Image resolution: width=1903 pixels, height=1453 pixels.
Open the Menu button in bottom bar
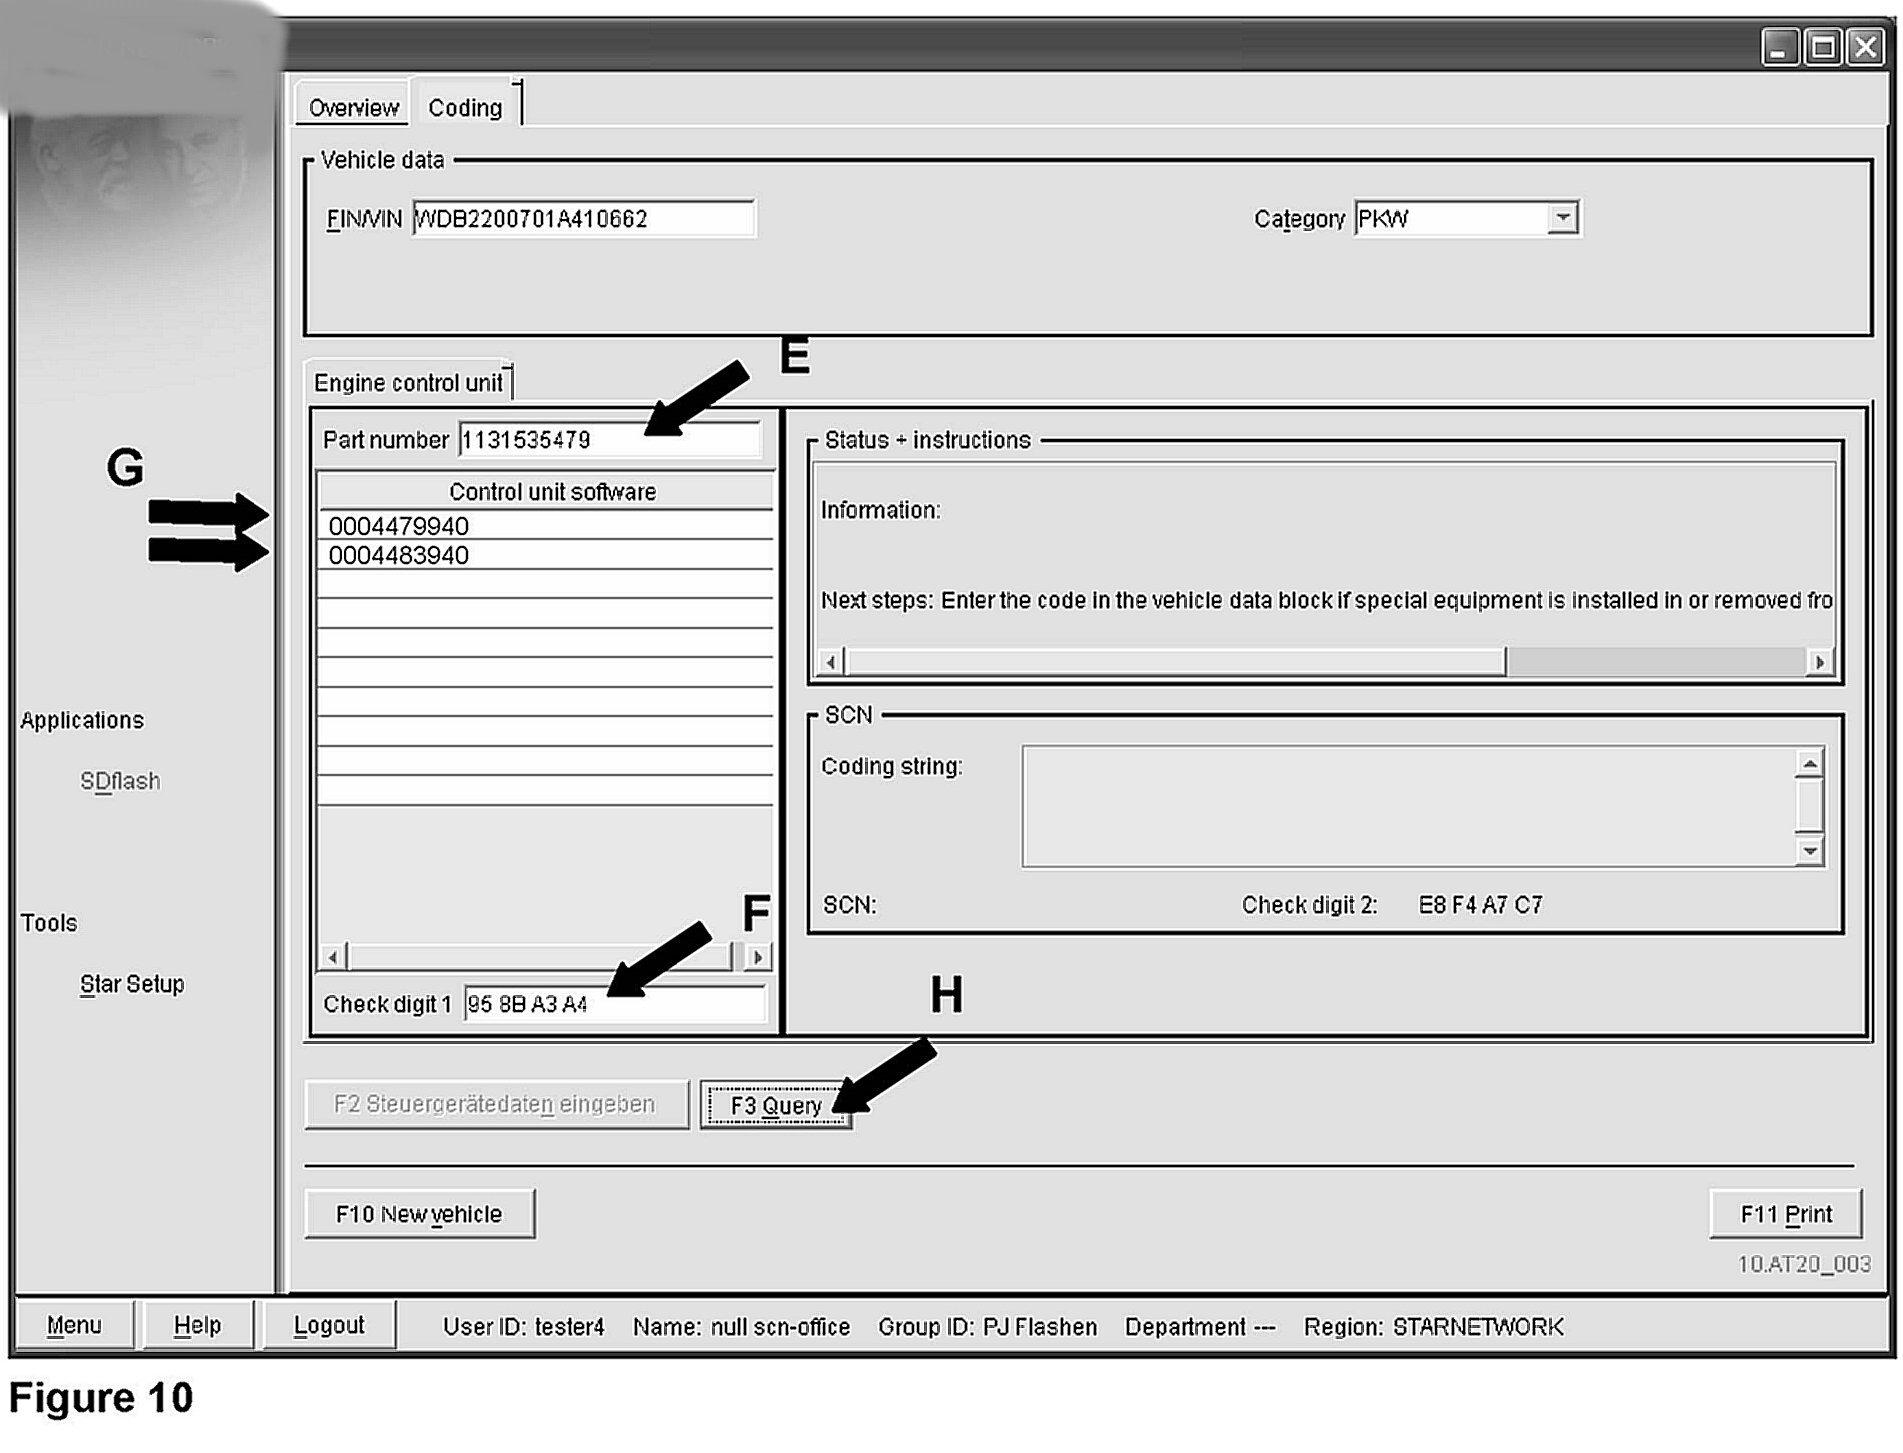click(74, 1325)
